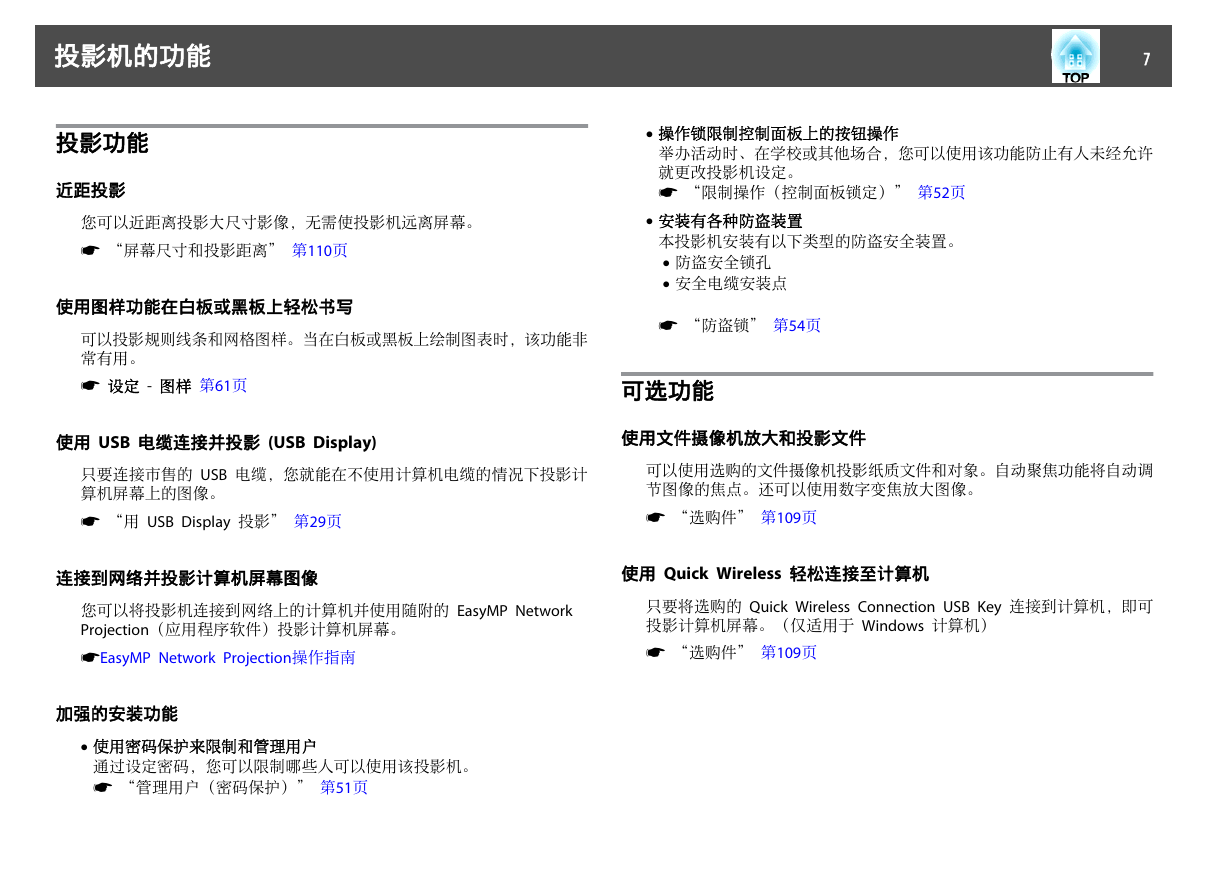Click the hand icon beside 防盗锁

pos(668,326)
